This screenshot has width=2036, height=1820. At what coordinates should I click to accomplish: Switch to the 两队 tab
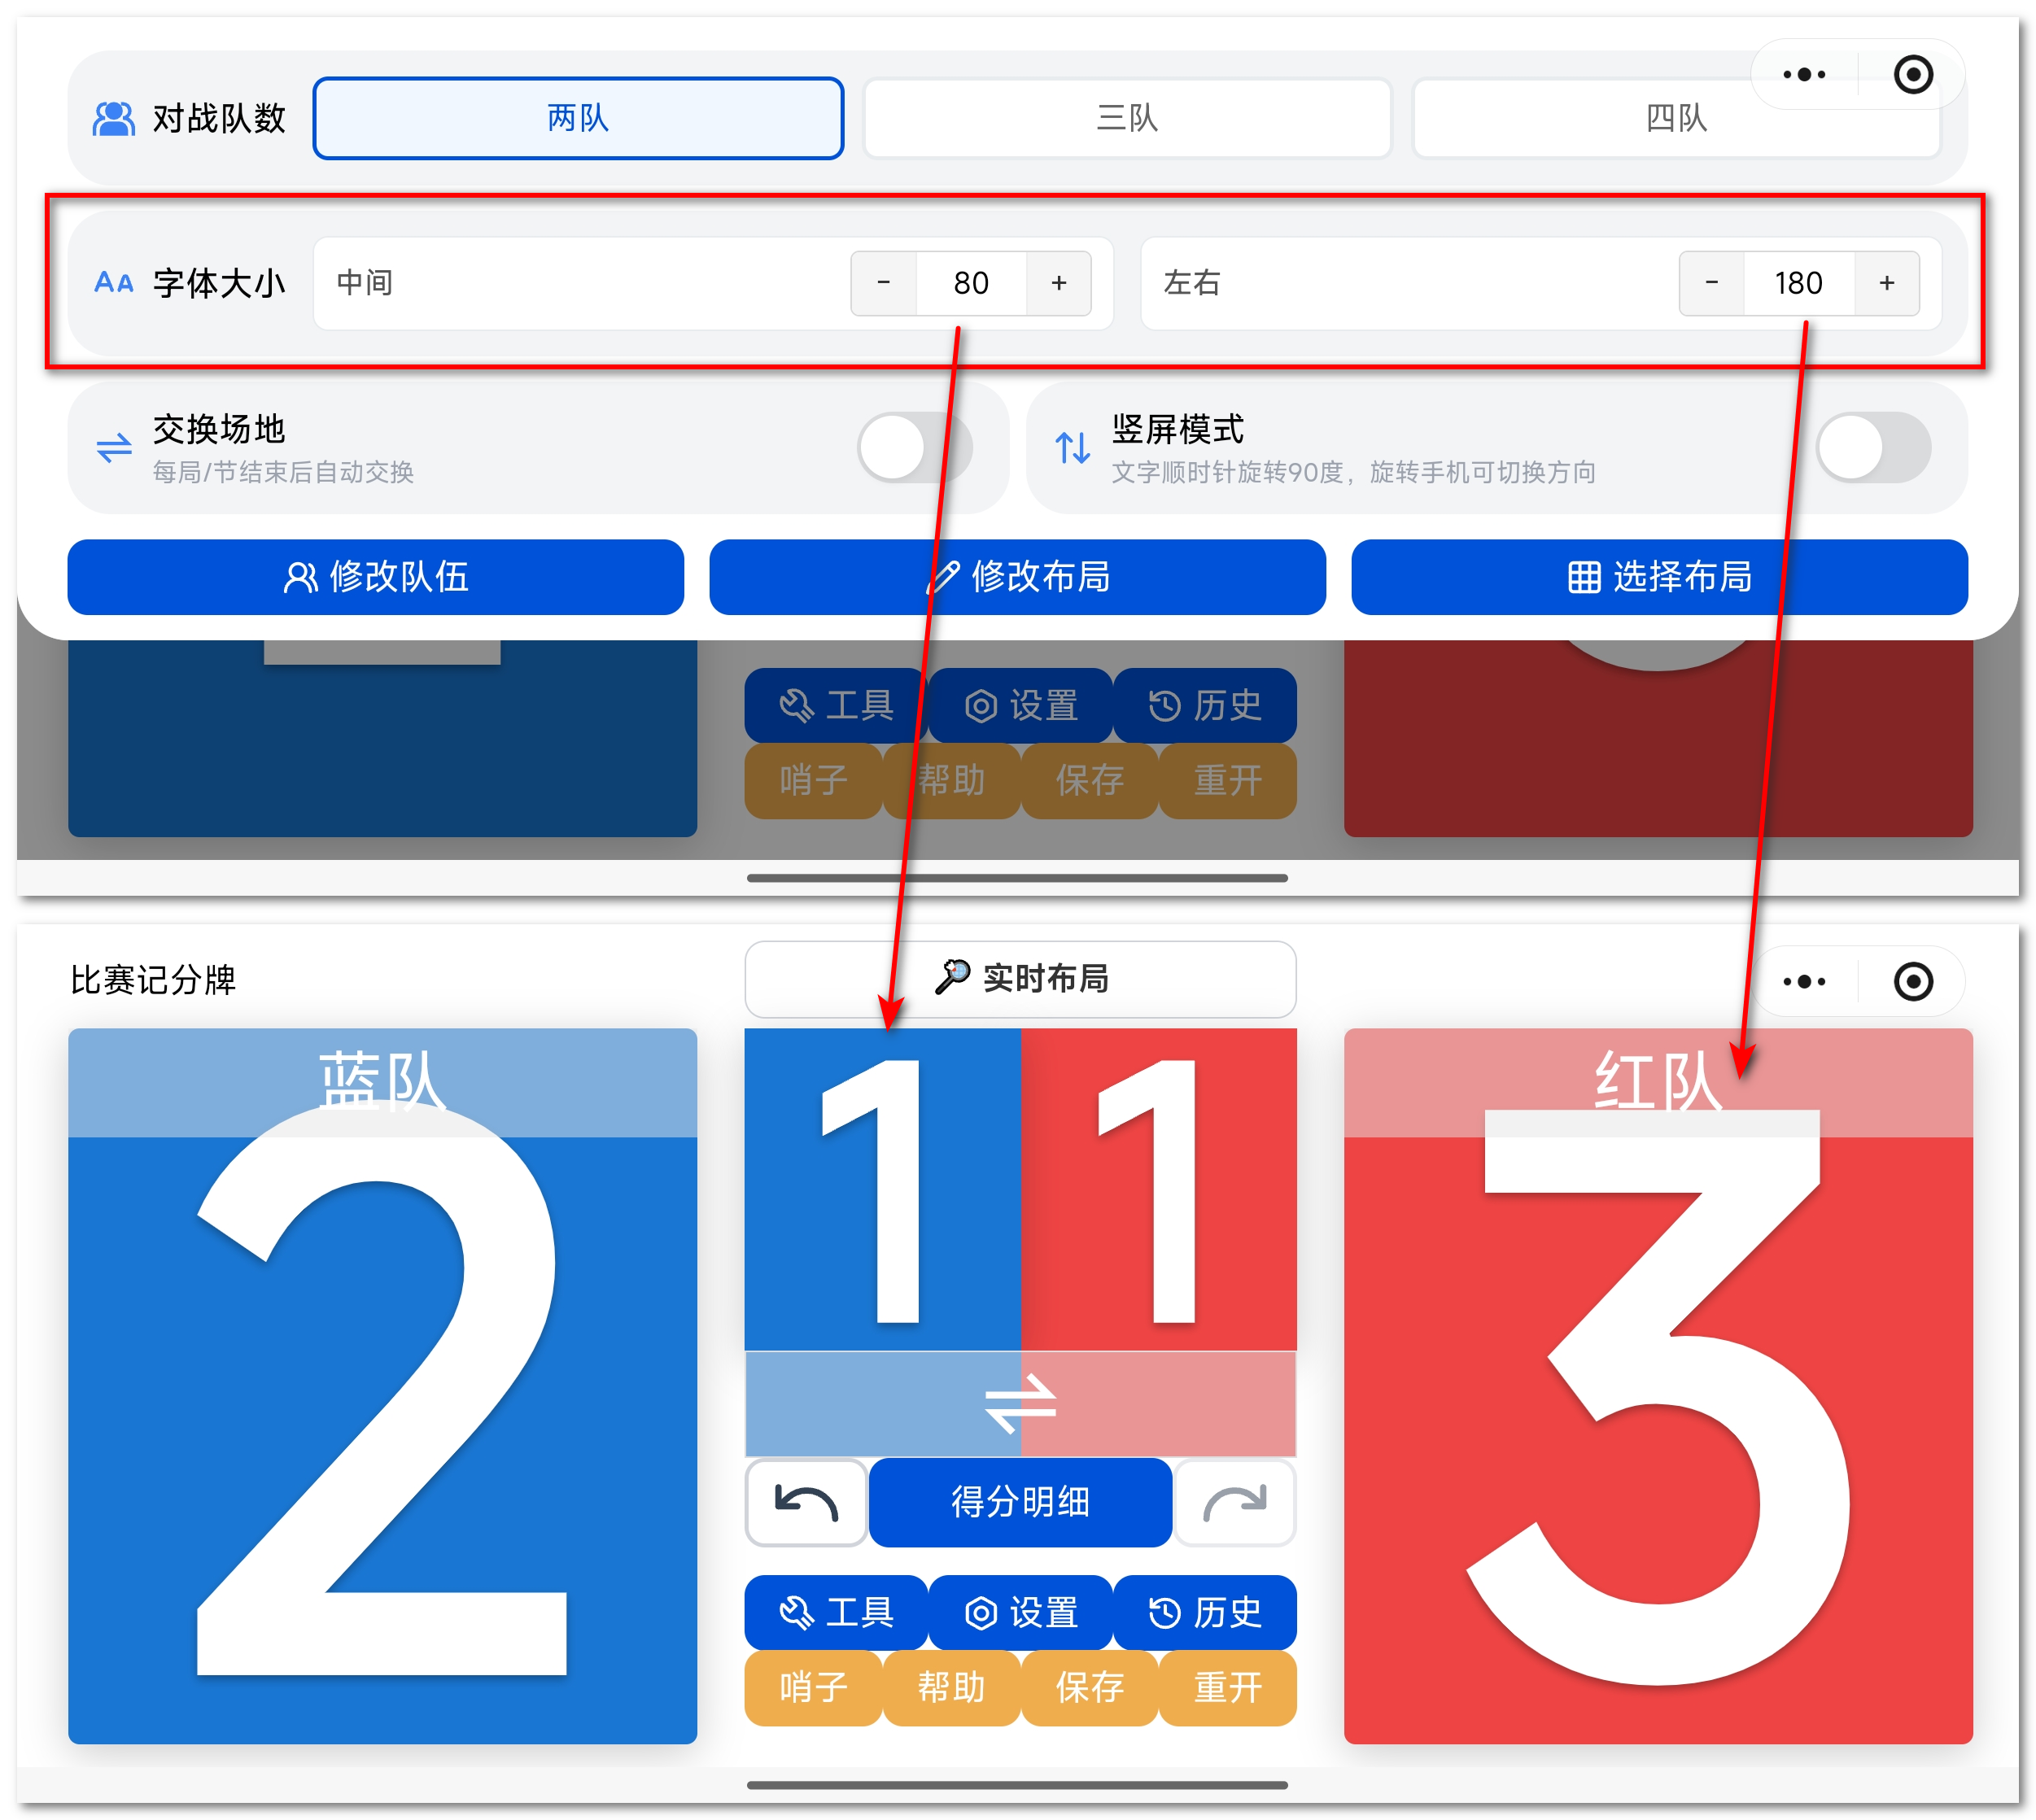578,118
